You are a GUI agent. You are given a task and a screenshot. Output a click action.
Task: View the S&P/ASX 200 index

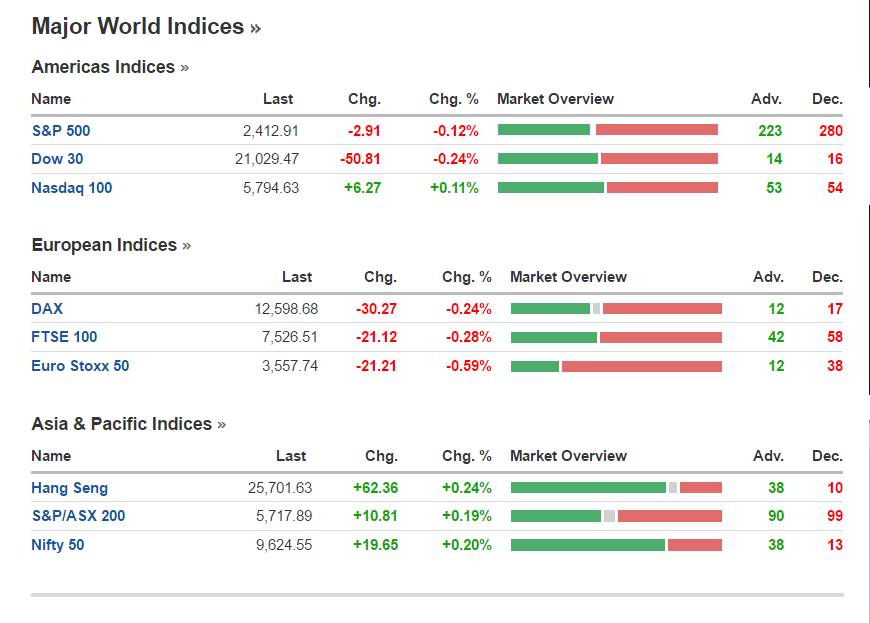(x=78, y=516)
